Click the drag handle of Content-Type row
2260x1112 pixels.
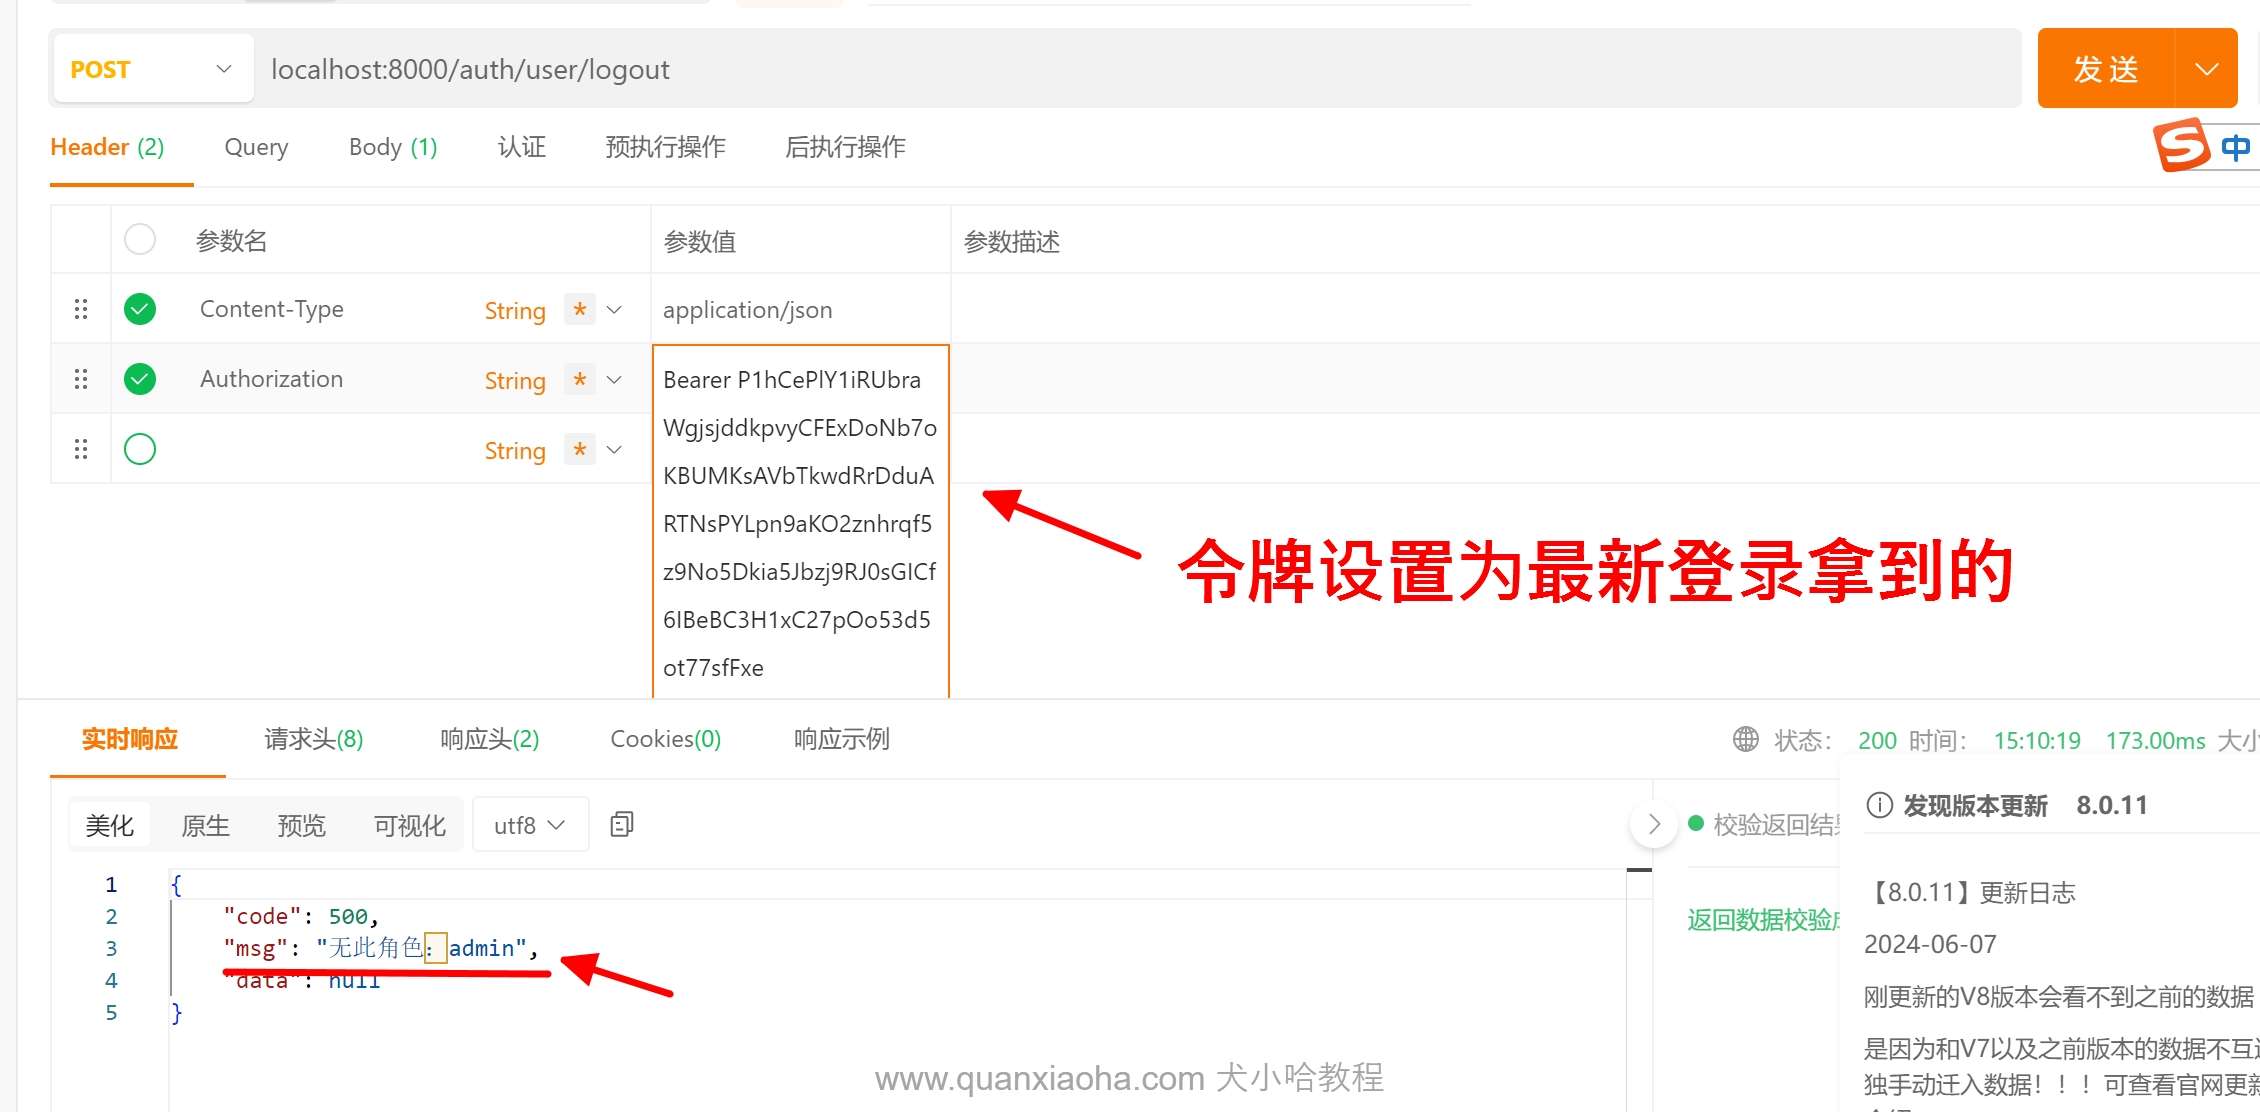click(x=81, y=309)
